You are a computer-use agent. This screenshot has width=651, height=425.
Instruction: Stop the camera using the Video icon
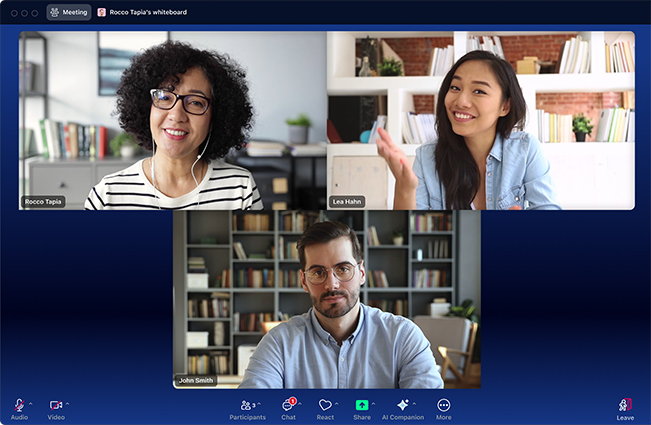click(55, 405)
